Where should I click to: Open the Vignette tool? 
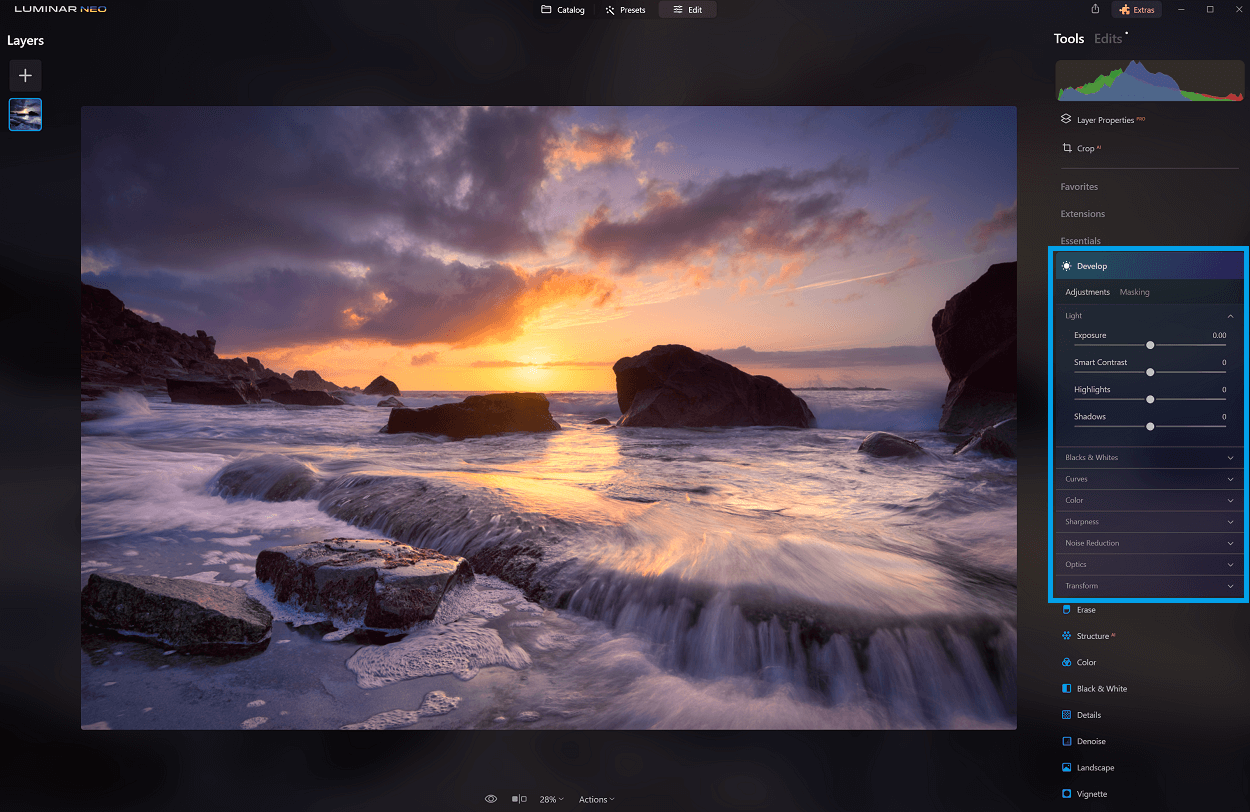(1092, 793)
